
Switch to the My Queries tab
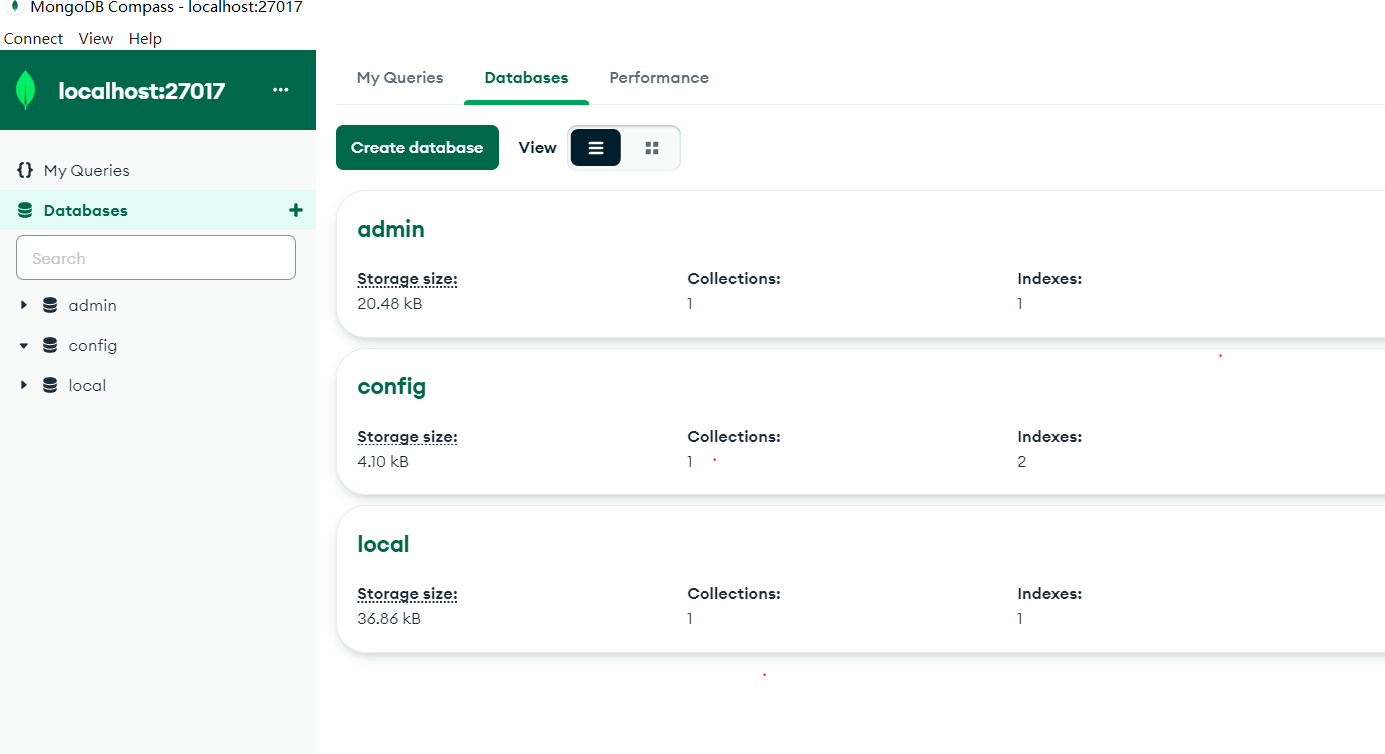(x=400, y=77)
